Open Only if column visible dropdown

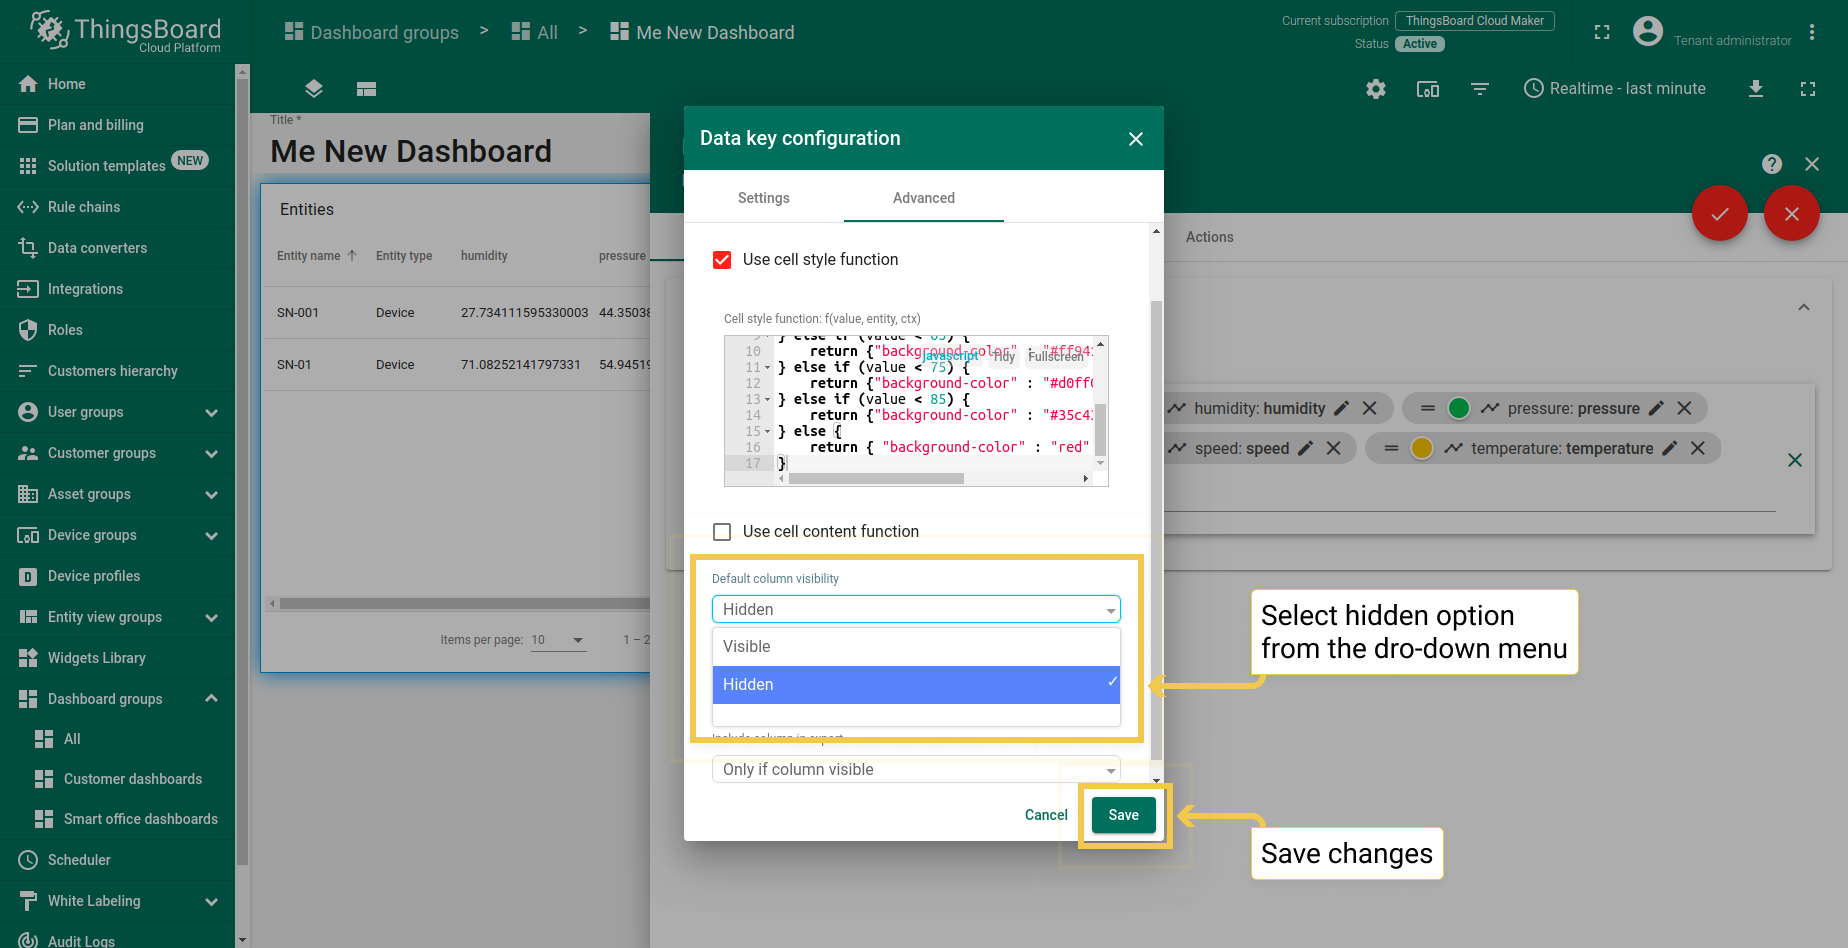[916, 769]
